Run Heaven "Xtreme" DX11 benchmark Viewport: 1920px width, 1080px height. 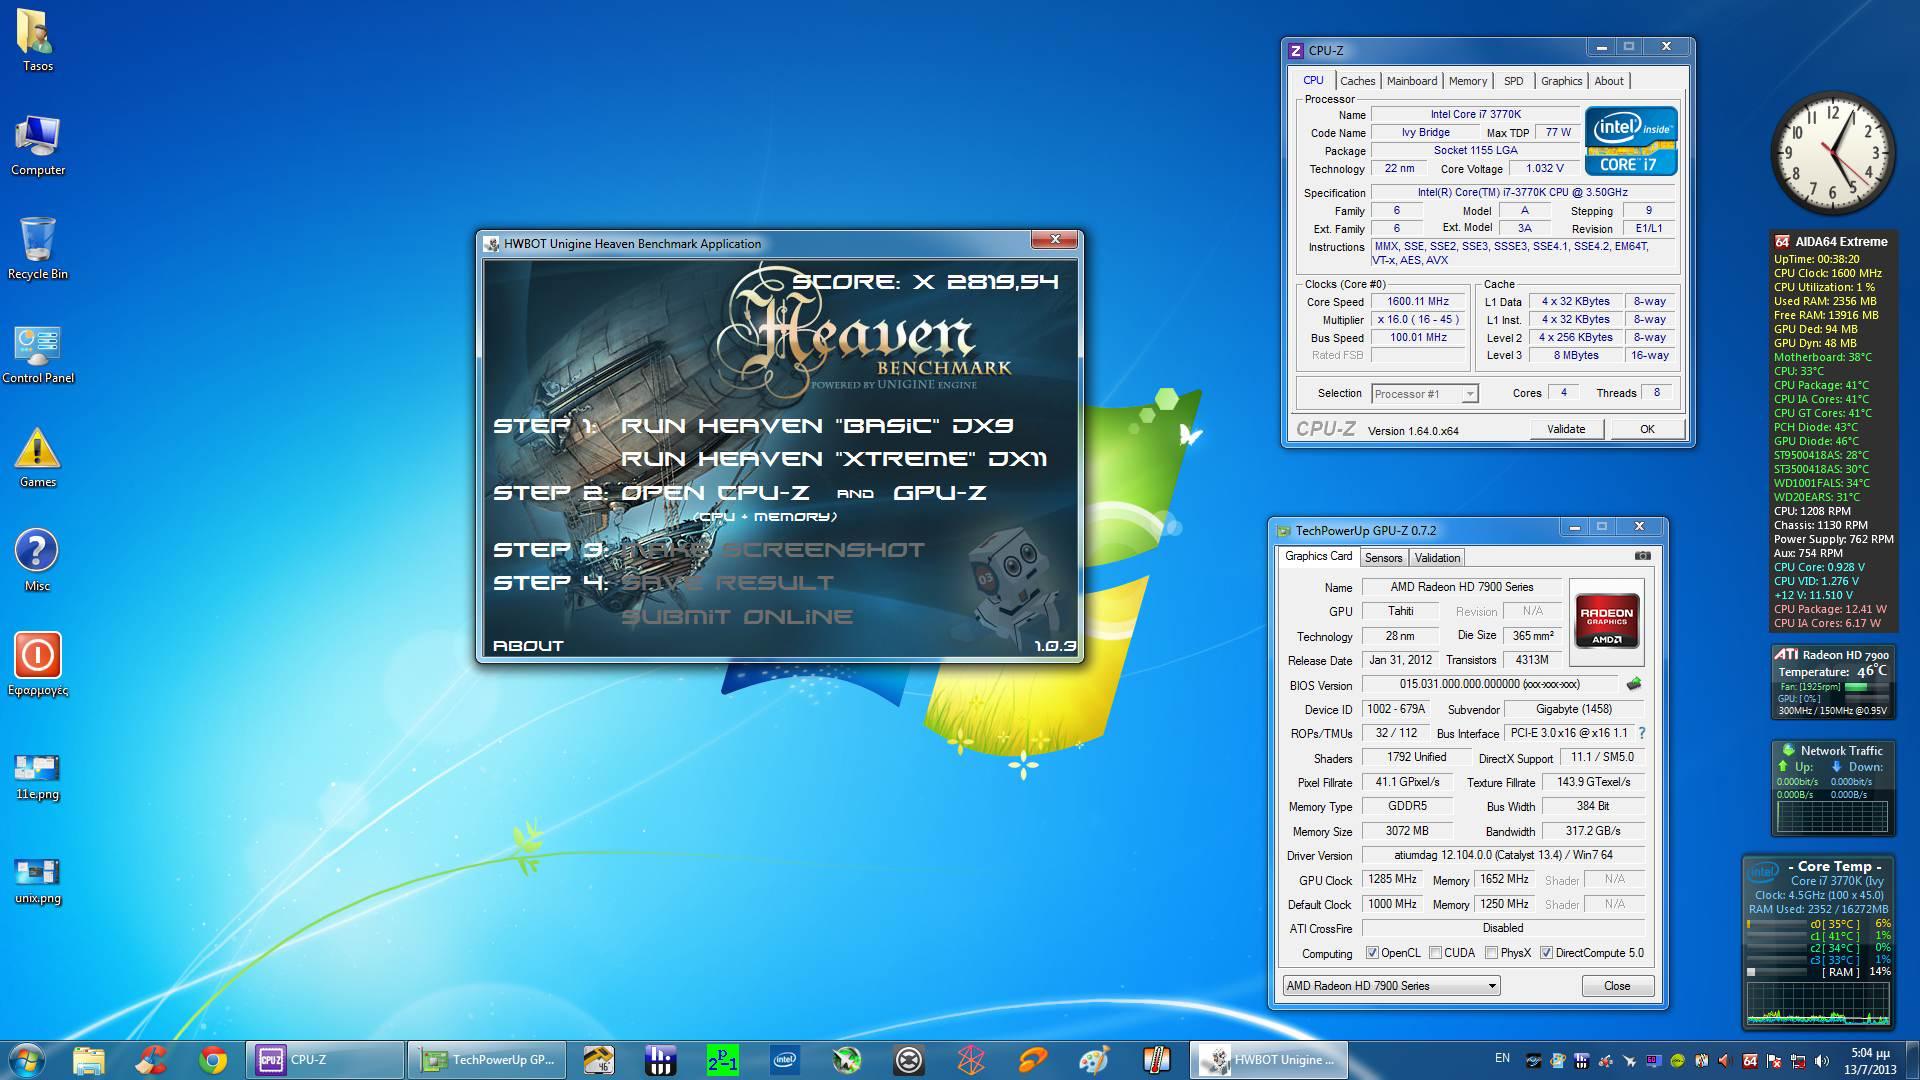tap(834, 459)
